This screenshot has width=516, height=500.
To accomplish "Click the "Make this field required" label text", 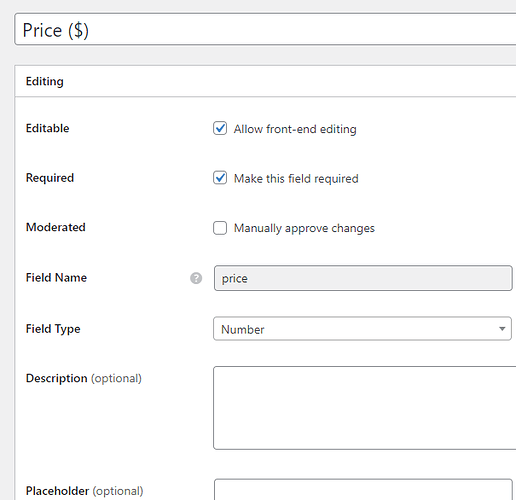I will pyautogui.click(x=296, y=179).
